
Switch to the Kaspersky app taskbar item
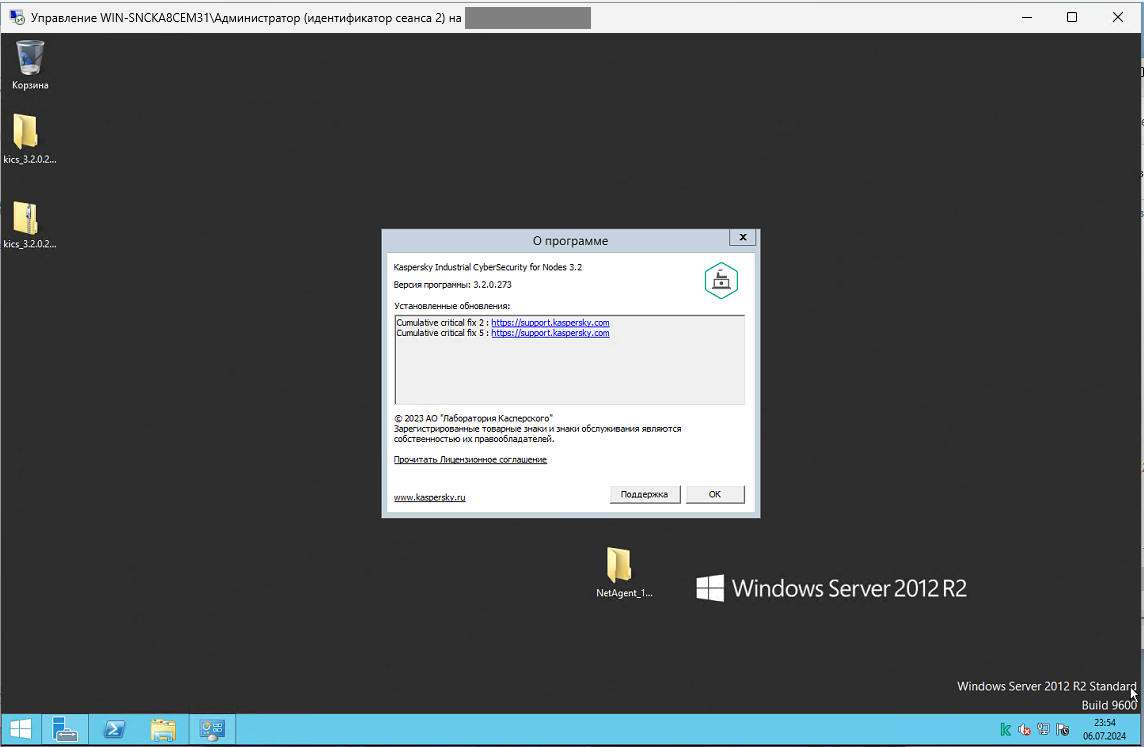point(212,729)
